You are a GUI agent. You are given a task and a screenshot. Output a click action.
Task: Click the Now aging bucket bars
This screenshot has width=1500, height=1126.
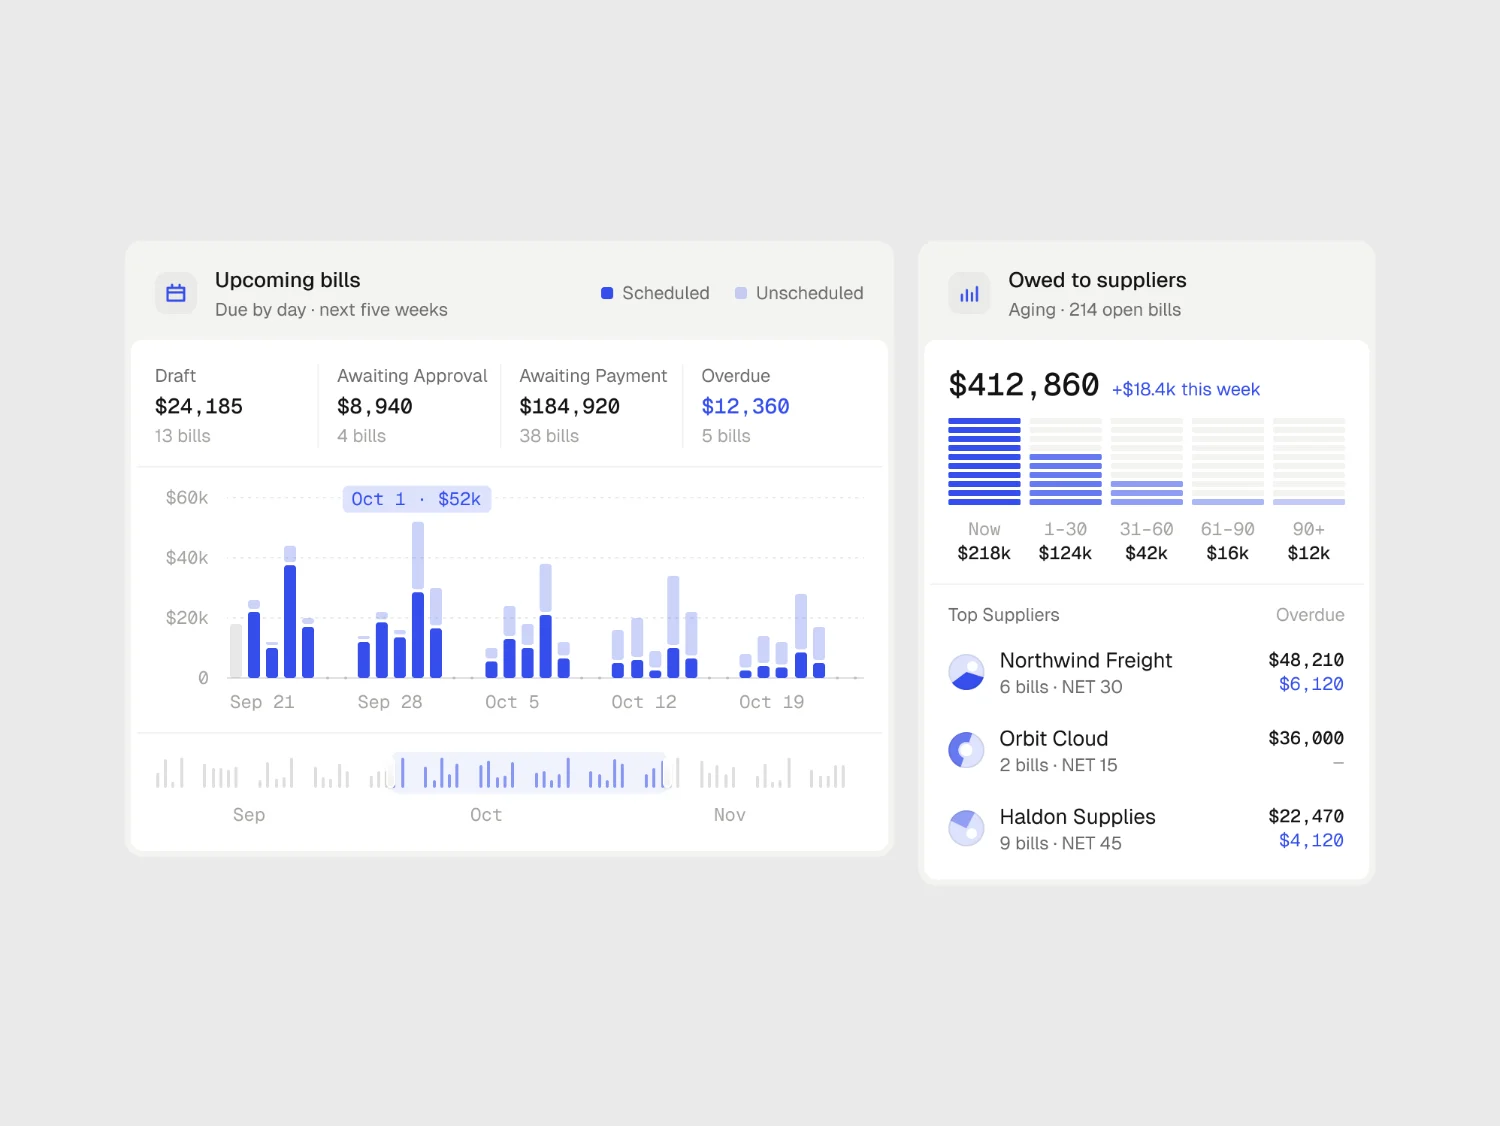(x=984, y=461)
